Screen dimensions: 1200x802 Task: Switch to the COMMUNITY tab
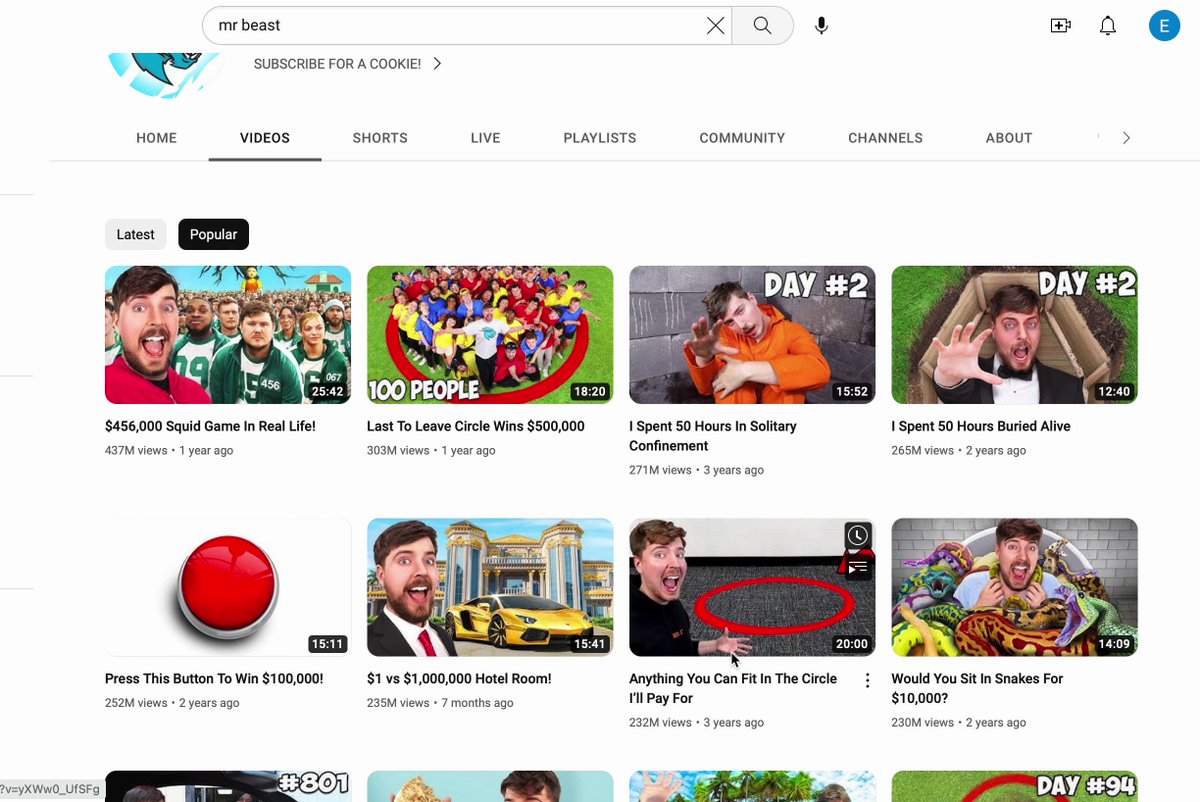(742, 138)
